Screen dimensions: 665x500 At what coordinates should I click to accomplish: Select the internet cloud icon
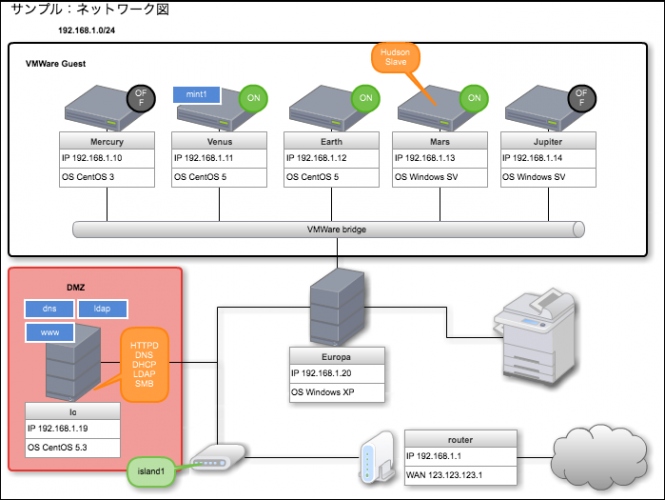click(x=600, y=457)
